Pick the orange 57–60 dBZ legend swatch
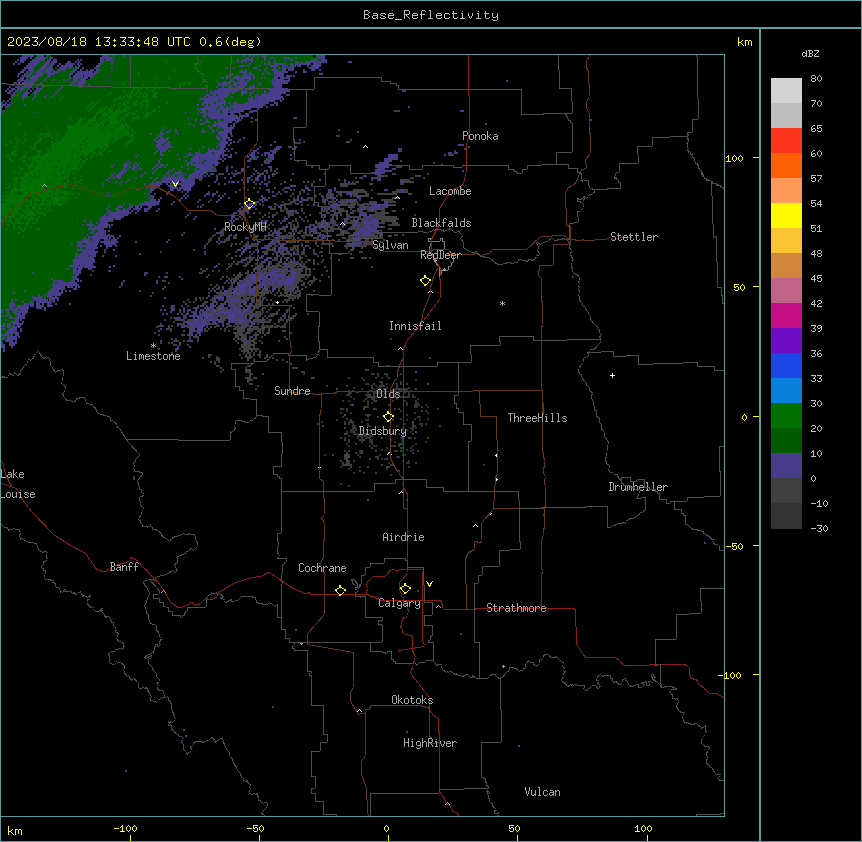The image size is (862, 842). coord(786,165)
